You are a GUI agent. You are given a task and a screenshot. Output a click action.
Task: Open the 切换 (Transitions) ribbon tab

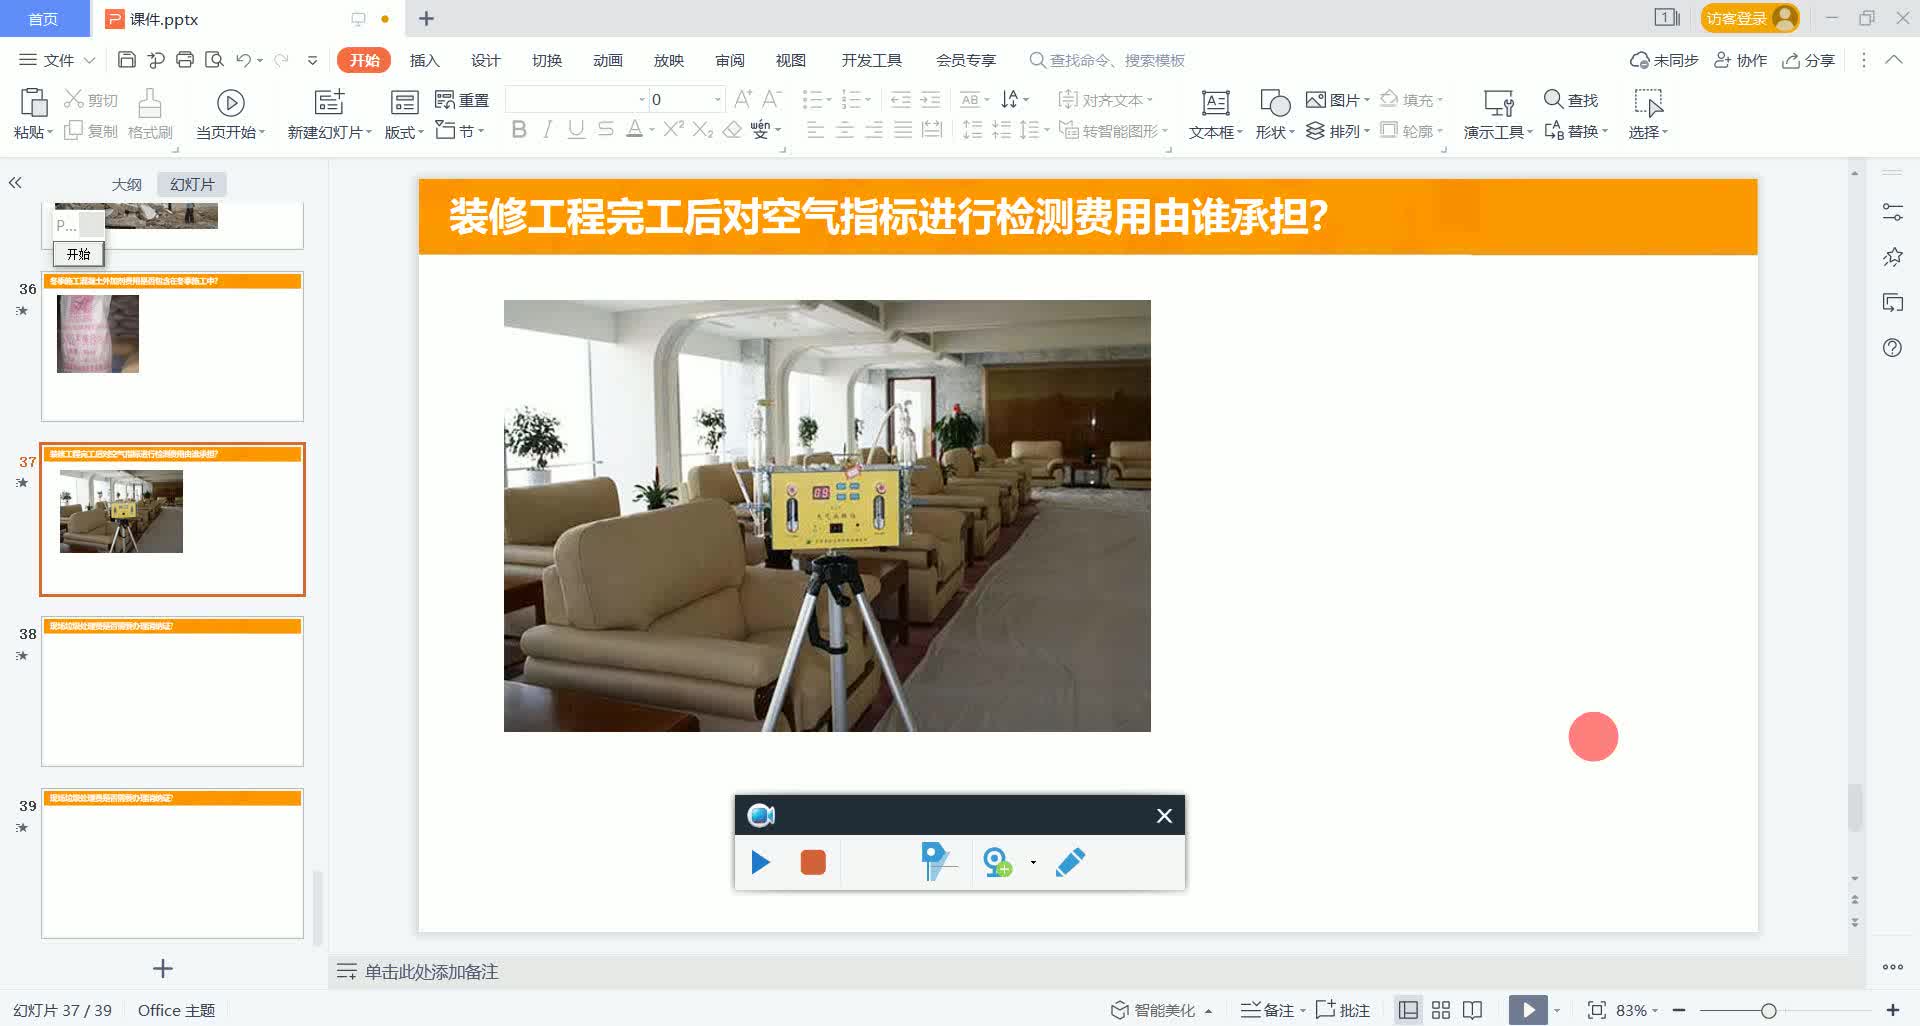(546, 60)
